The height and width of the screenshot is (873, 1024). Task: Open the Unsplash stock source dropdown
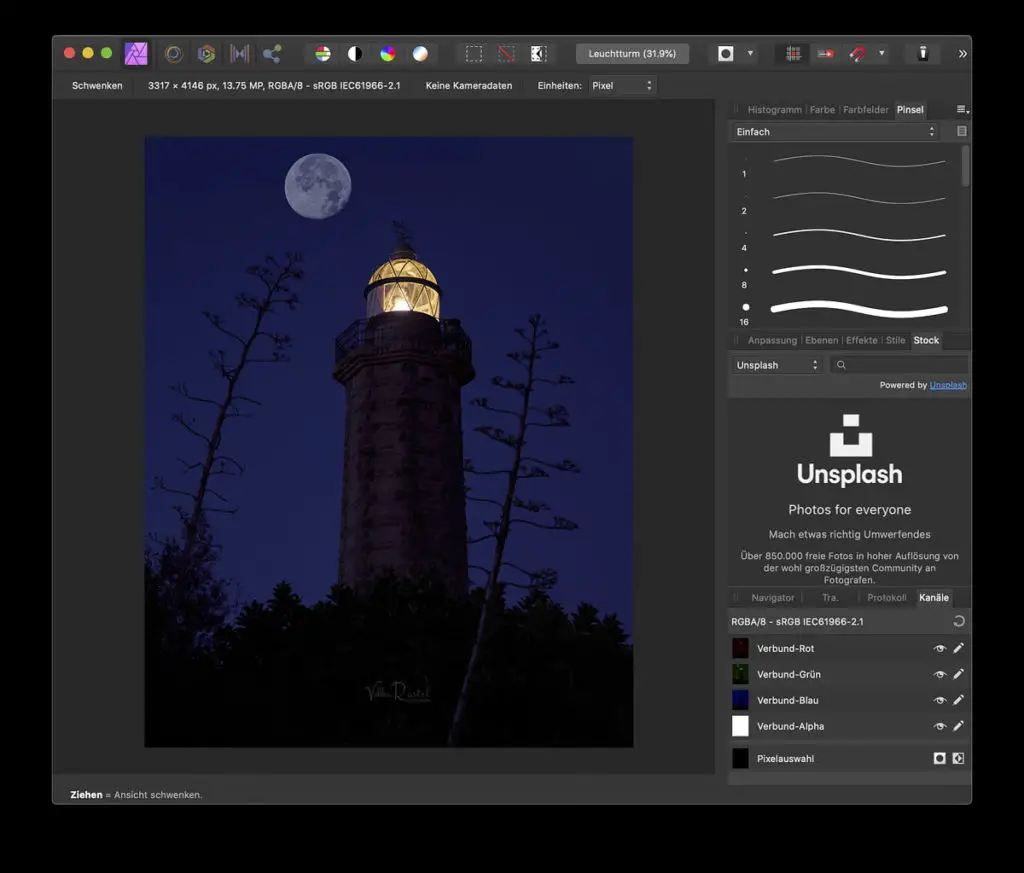(x=776, y=365)
